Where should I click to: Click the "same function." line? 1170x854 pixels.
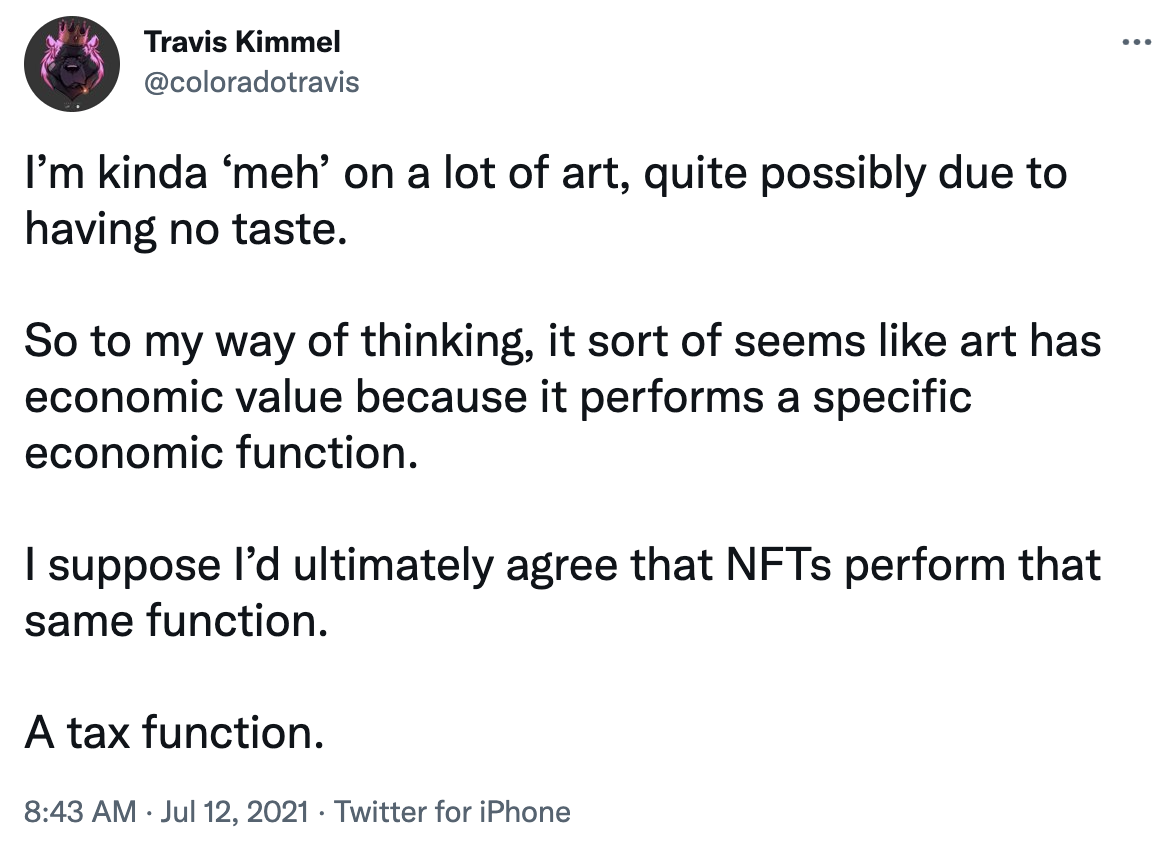point(176,621)
